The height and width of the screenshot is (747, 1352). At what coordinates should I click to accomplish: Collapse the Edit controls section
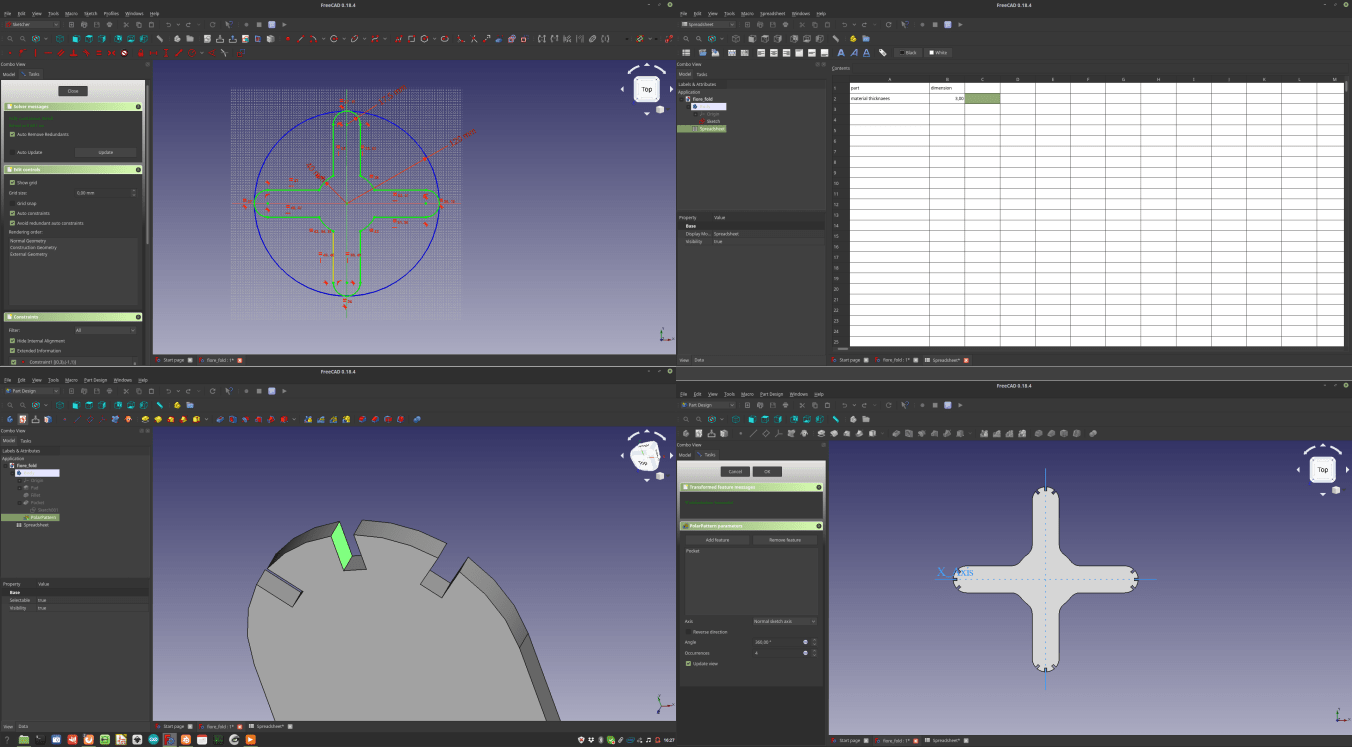coord(138,169)
